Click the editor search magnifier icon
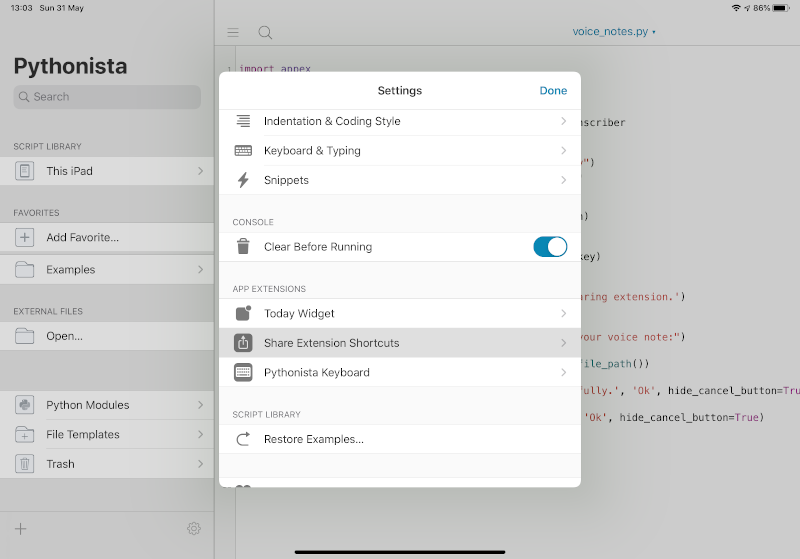 pos(265,33)
